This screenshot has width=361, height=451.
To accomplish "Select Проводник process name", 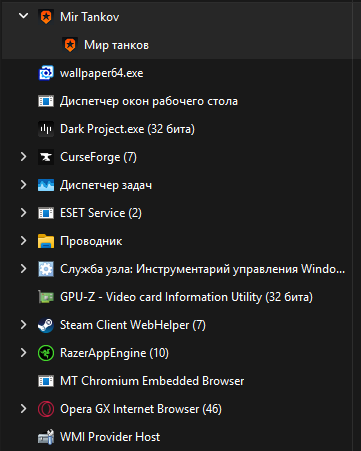I will [91, 241].
